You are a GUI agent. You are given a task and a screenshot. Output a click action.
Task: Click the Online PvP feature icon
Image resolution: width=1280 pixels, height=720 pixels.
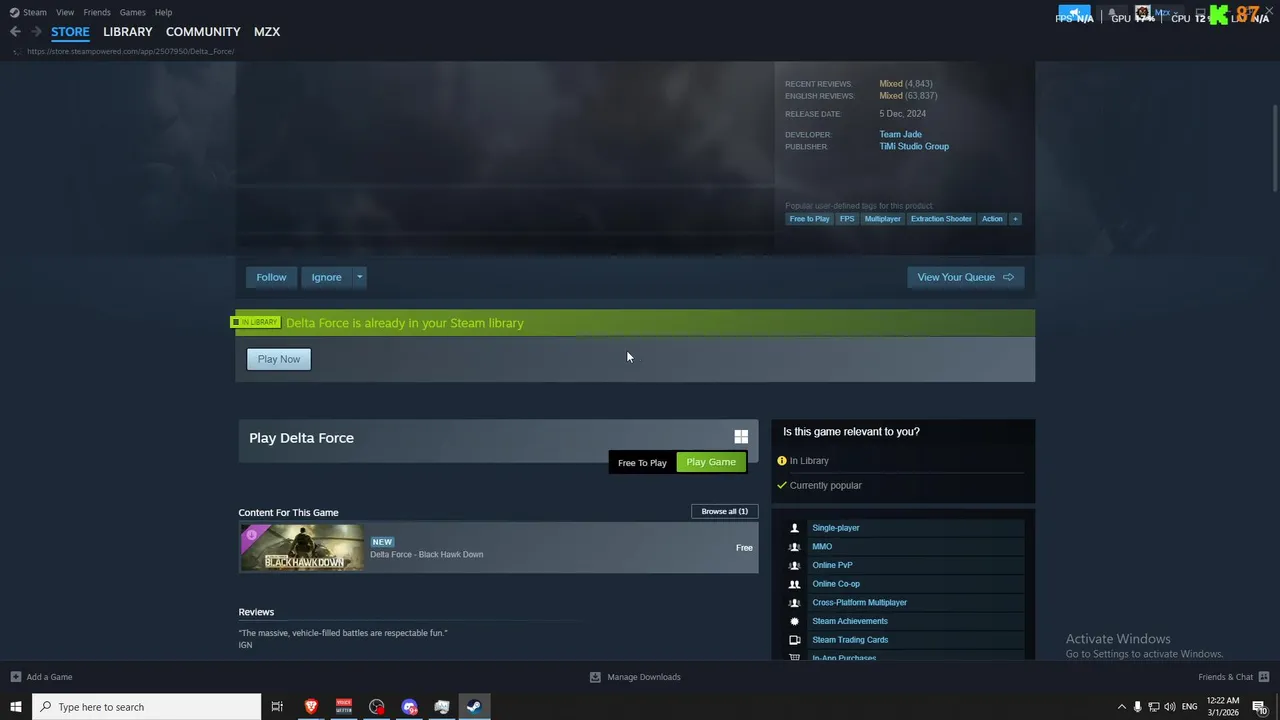coord(795,565)
